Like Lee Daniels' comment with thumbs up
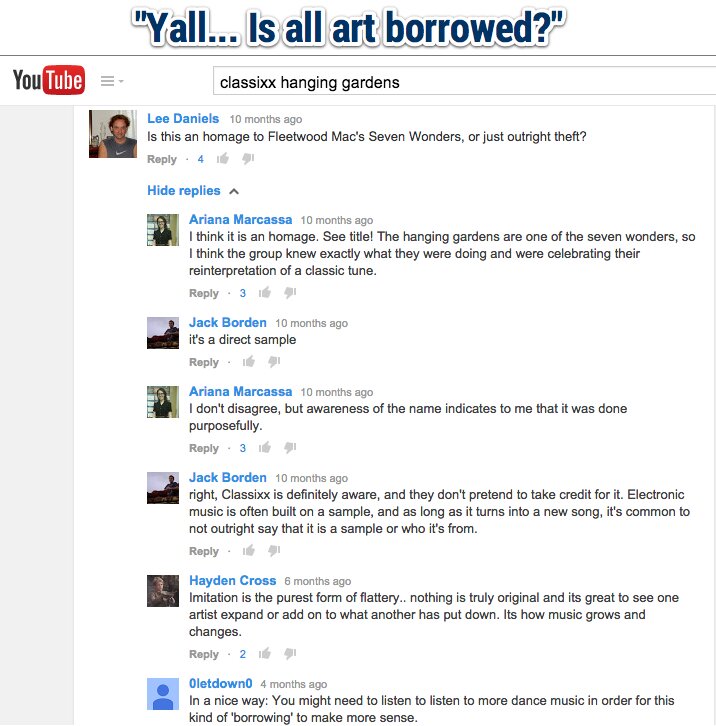This screenshot has height=726, width=716. pos(223,158)
